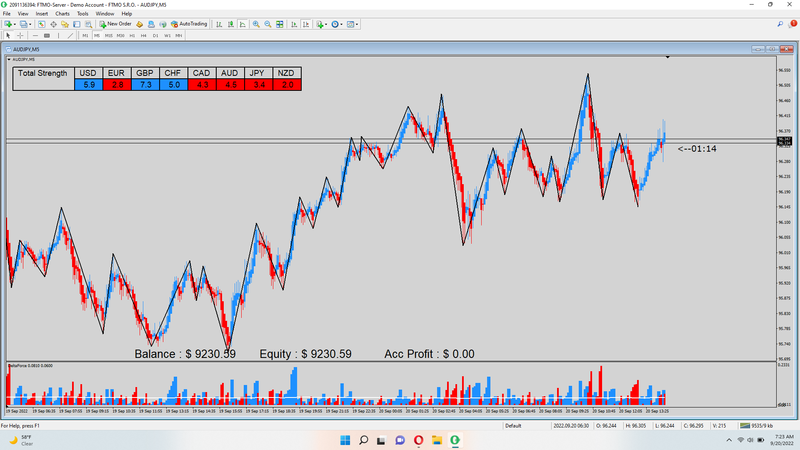Switch chart to Bar Chart mode
Screen dimensions: 800x450
219,24
